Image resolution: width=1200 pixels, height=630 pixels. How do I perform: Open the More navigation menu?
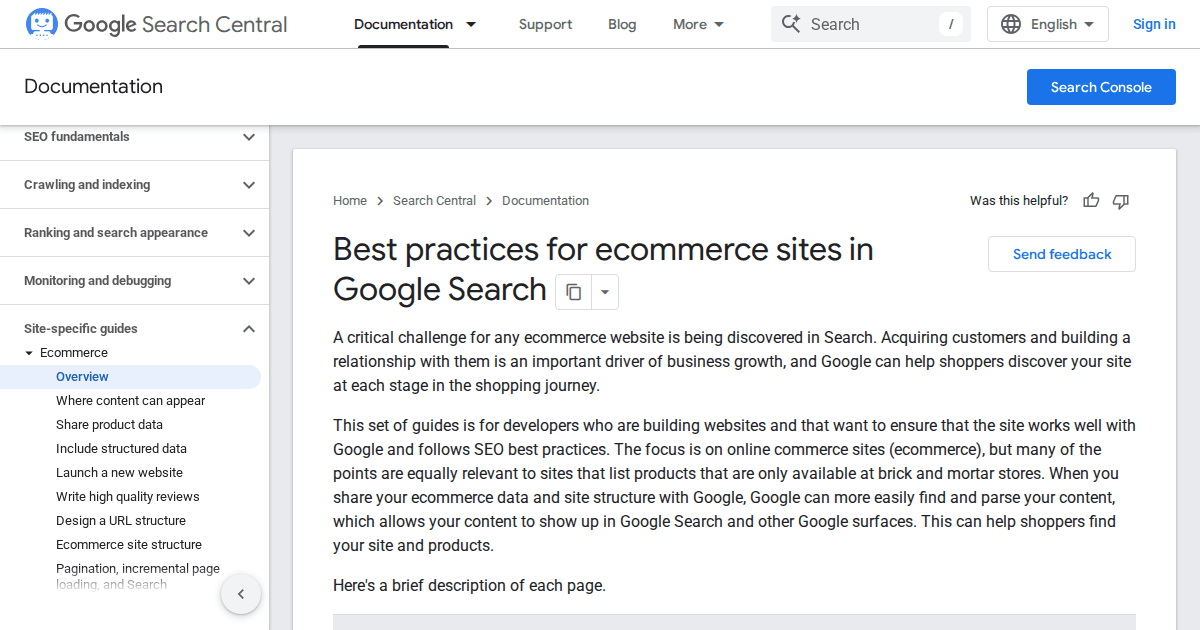pos(697,23)
